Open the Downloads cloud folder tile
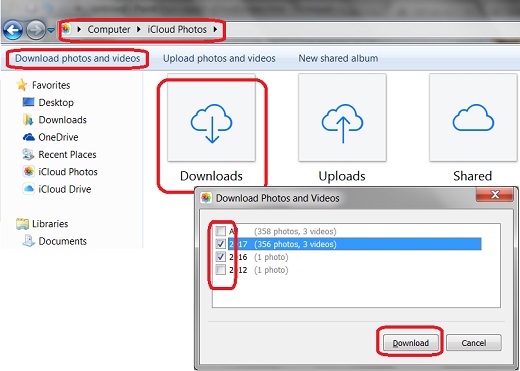Screen dimensions: 520x371 (211, 118)
